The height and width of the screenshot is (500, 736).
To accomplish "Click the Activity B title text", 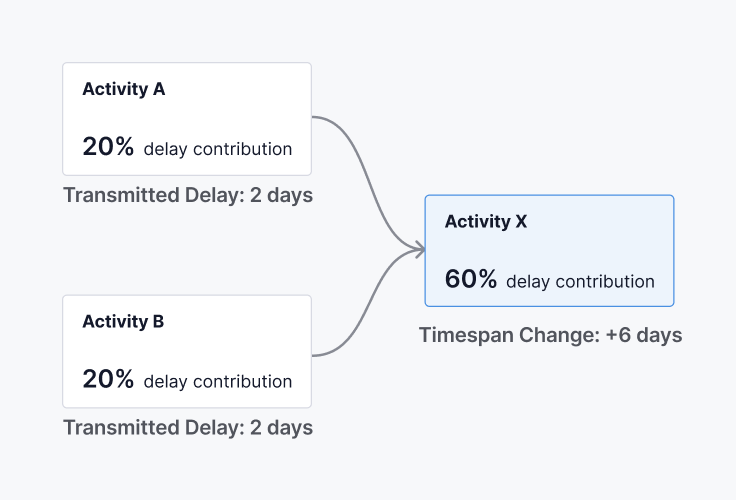I will point(123,321).
